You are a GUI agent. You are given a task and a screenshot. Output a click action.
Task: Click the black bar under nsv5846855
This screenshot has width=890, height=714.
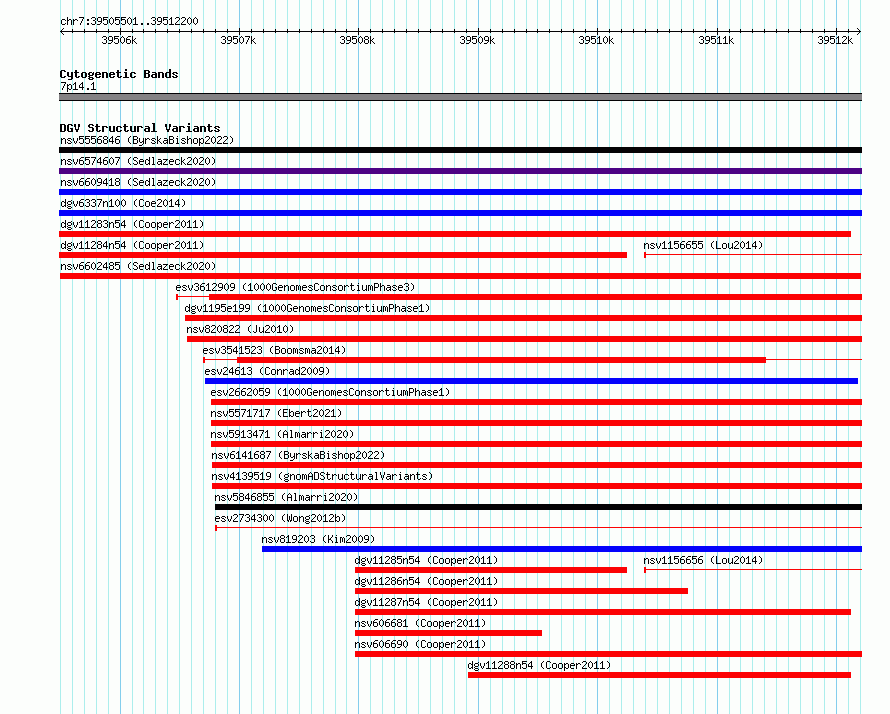point(538,507)
